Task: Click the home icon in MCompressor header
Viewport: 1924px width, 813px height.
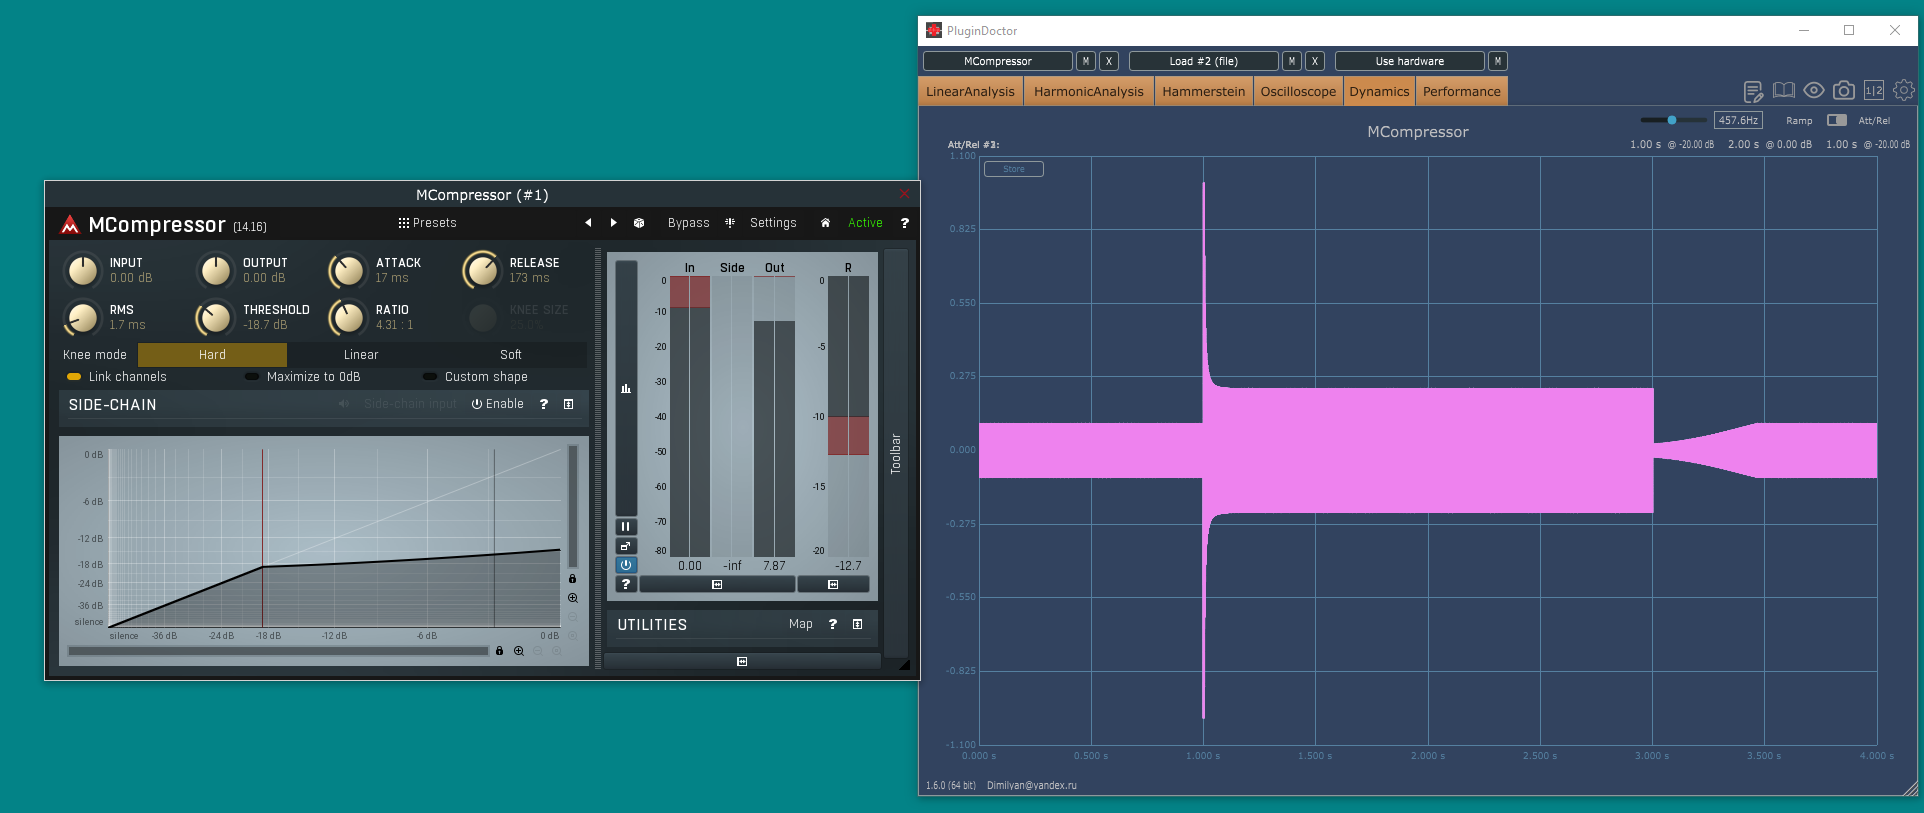Action: tap(825, 223)
